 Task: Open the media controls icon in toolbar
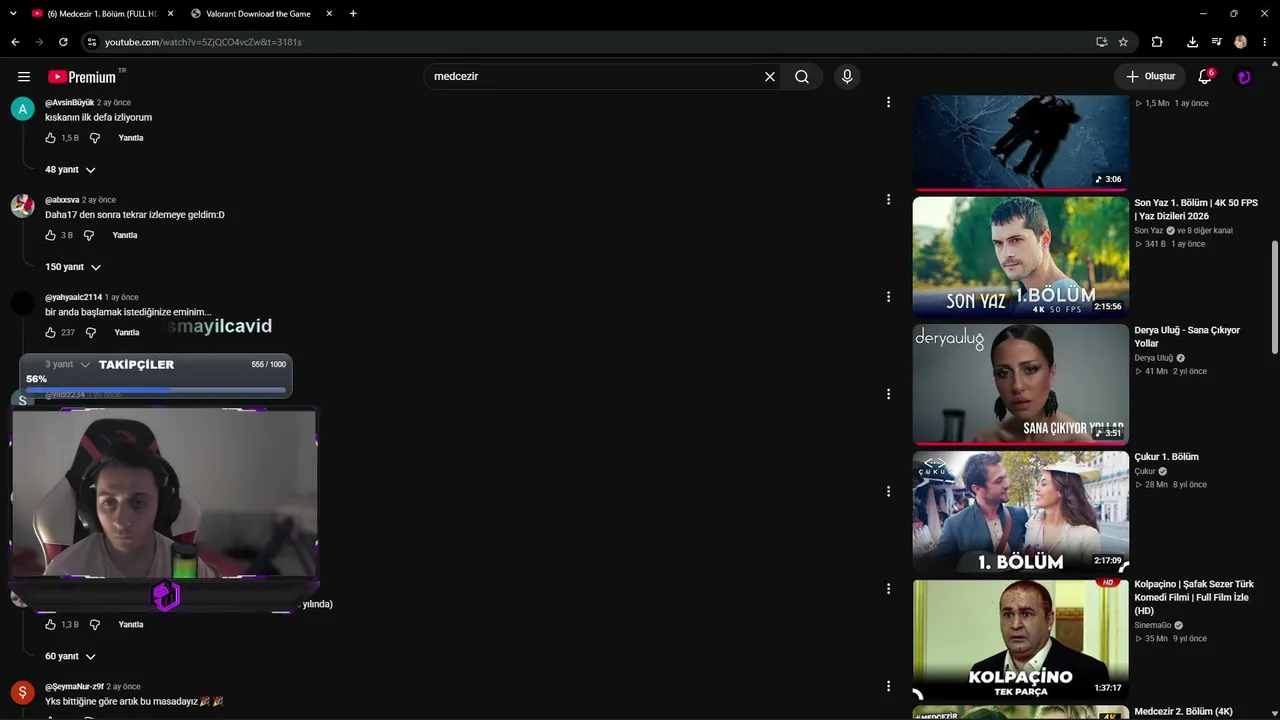click(x=1216, y=42)
